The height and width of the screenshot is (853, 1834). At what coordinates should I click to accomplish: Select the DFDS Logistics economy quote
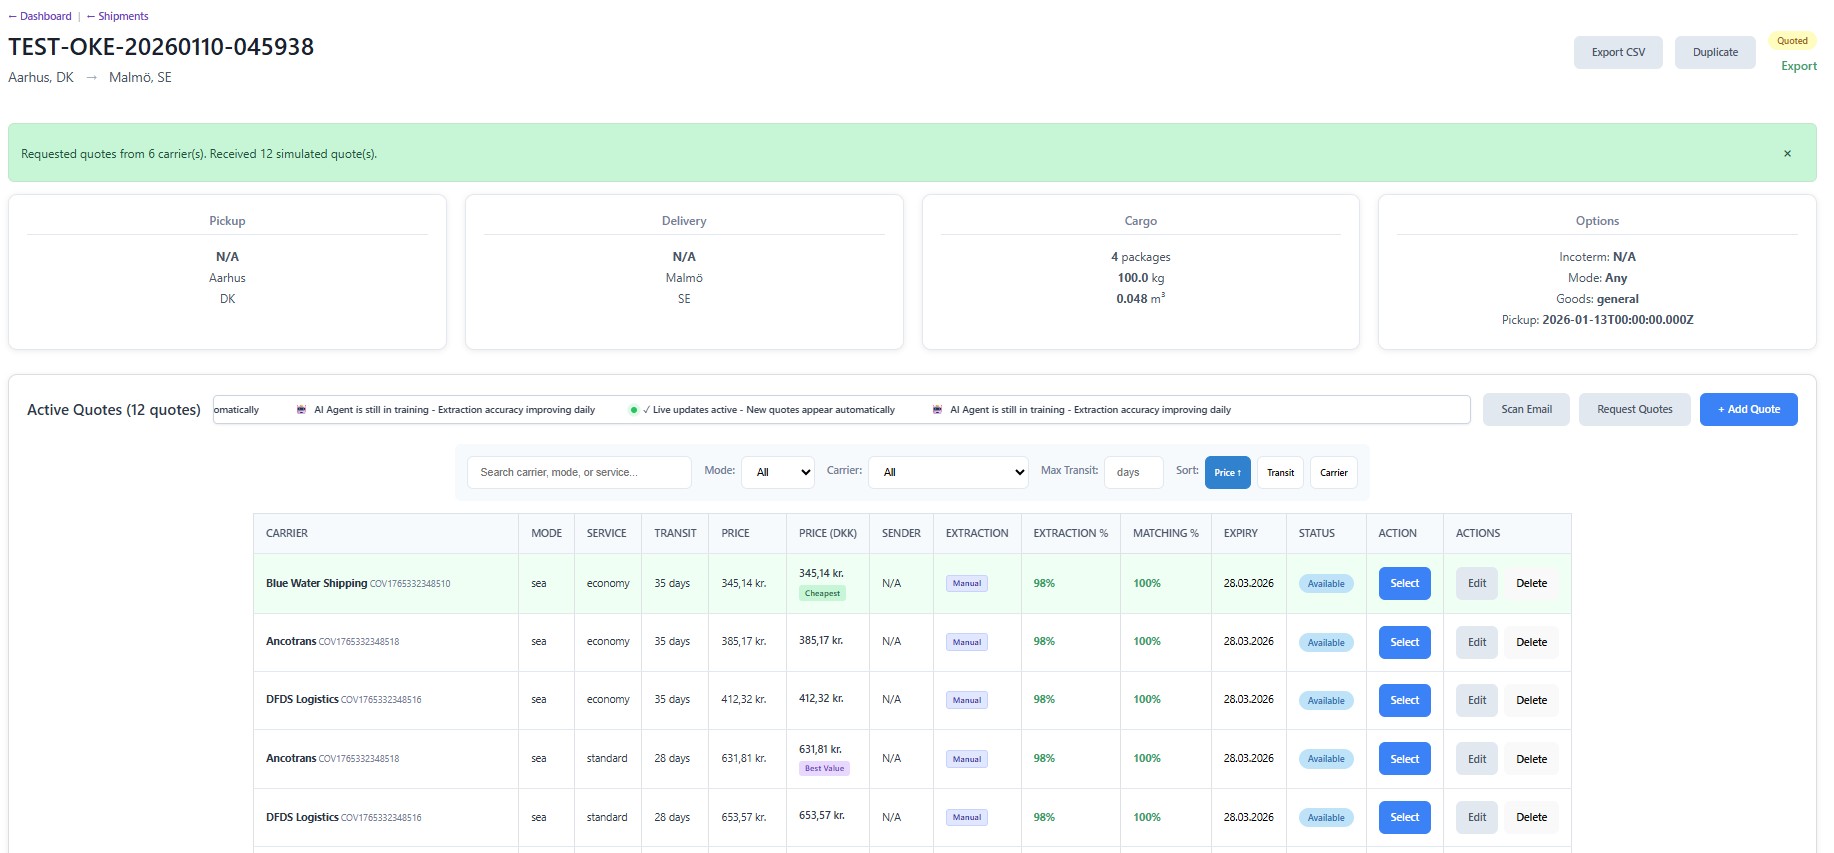(x=1404, y=700)
